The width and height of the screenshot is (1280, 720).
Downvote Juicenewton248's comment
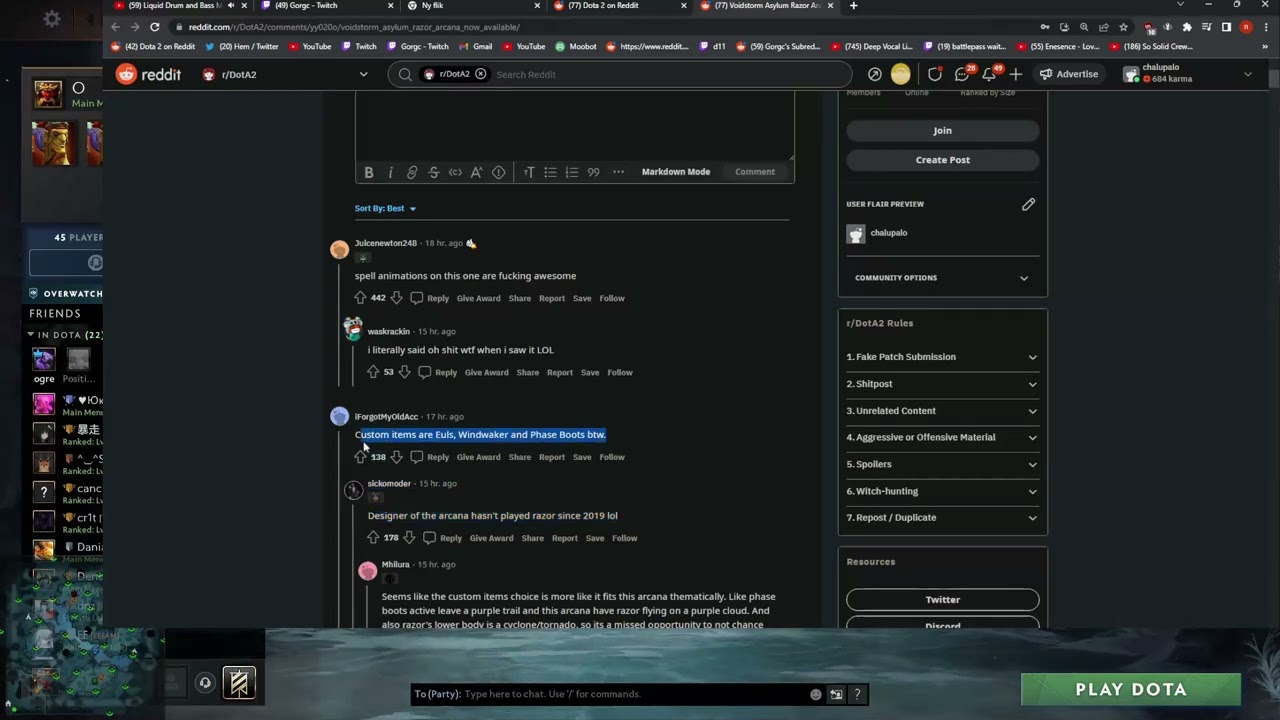point(396,298)
